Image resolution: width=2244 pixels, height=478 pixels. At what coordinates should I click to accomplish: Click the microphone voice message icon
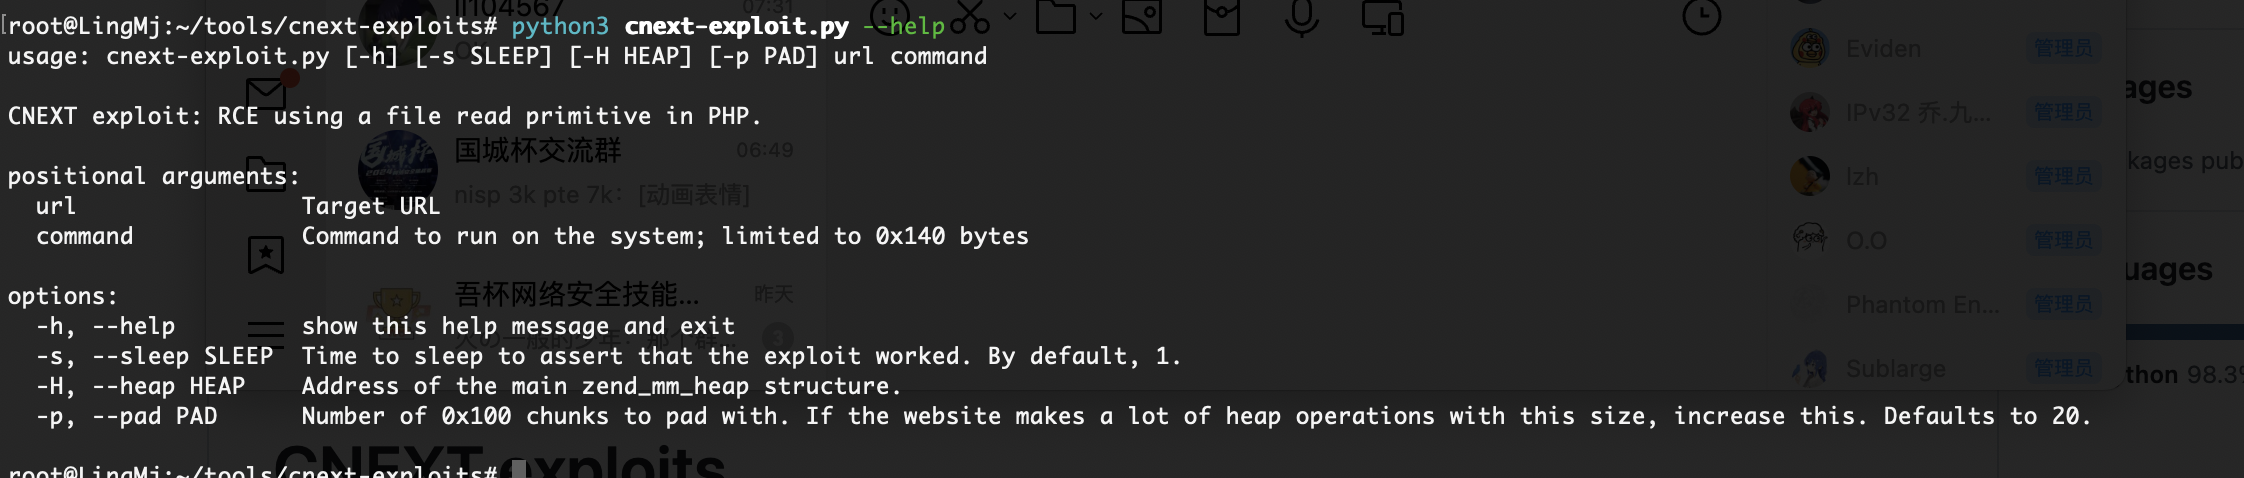[1301, 16]
